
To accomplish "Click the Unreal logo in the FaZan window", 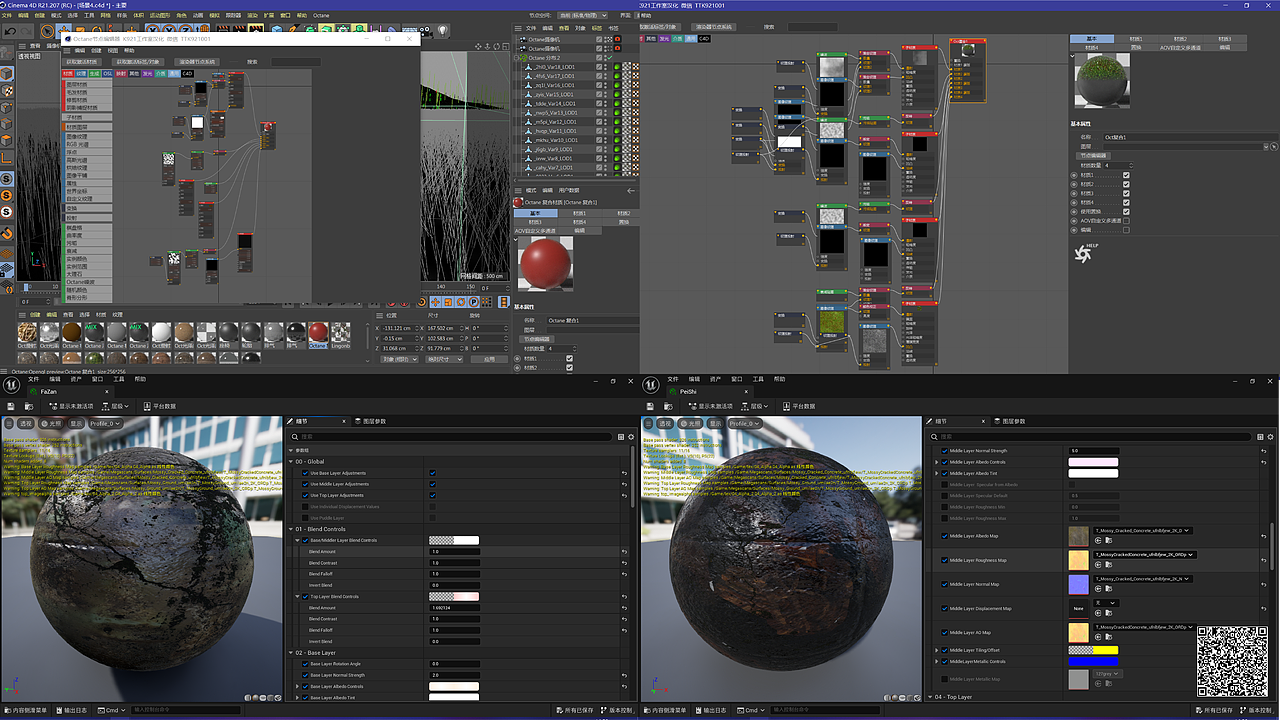I will tap(11, 385).
